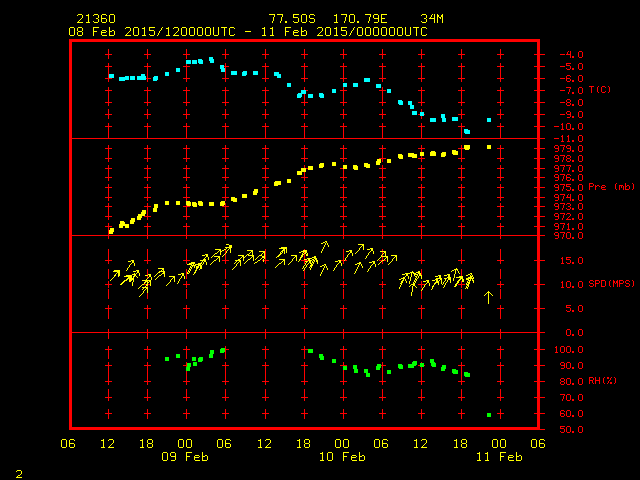Click the station ID 21360
This screenshot has height=480, width=640.
(x=96, y=19)
